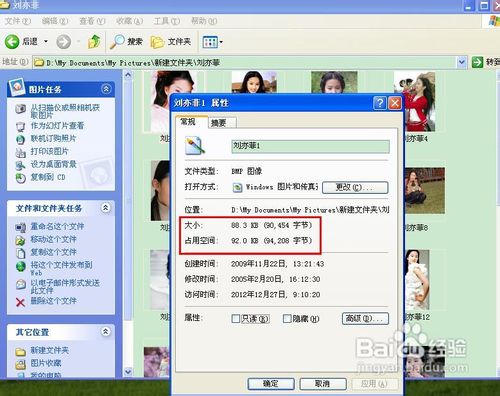Click the filename field showing 刘亦菲1

click(310, 146)
